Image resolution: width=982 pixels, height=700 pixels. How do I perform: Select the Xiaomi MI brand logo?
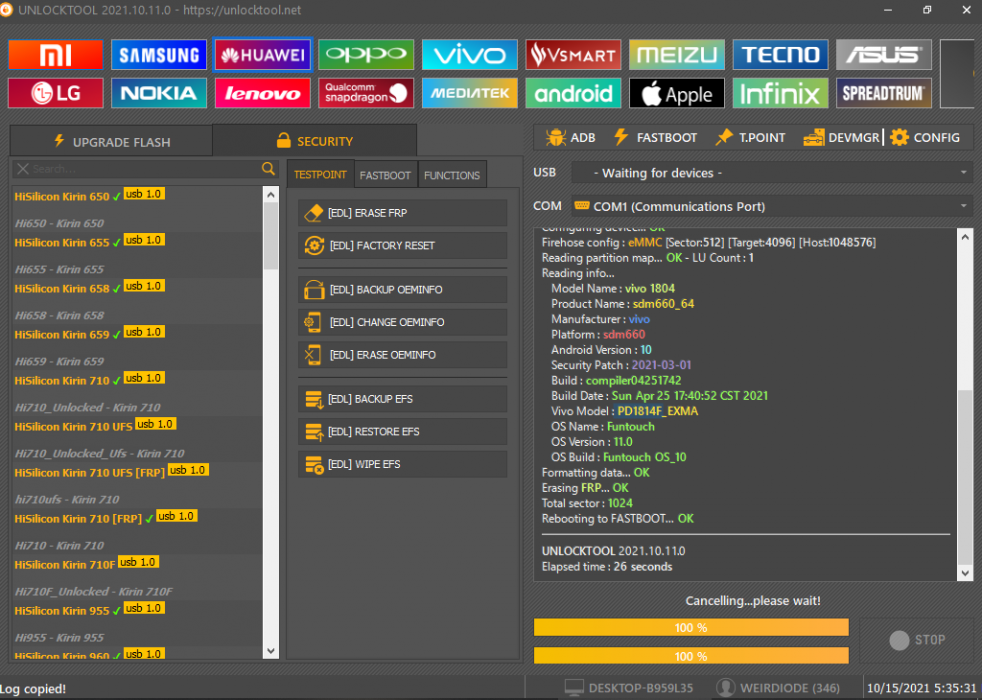[56, 55]
